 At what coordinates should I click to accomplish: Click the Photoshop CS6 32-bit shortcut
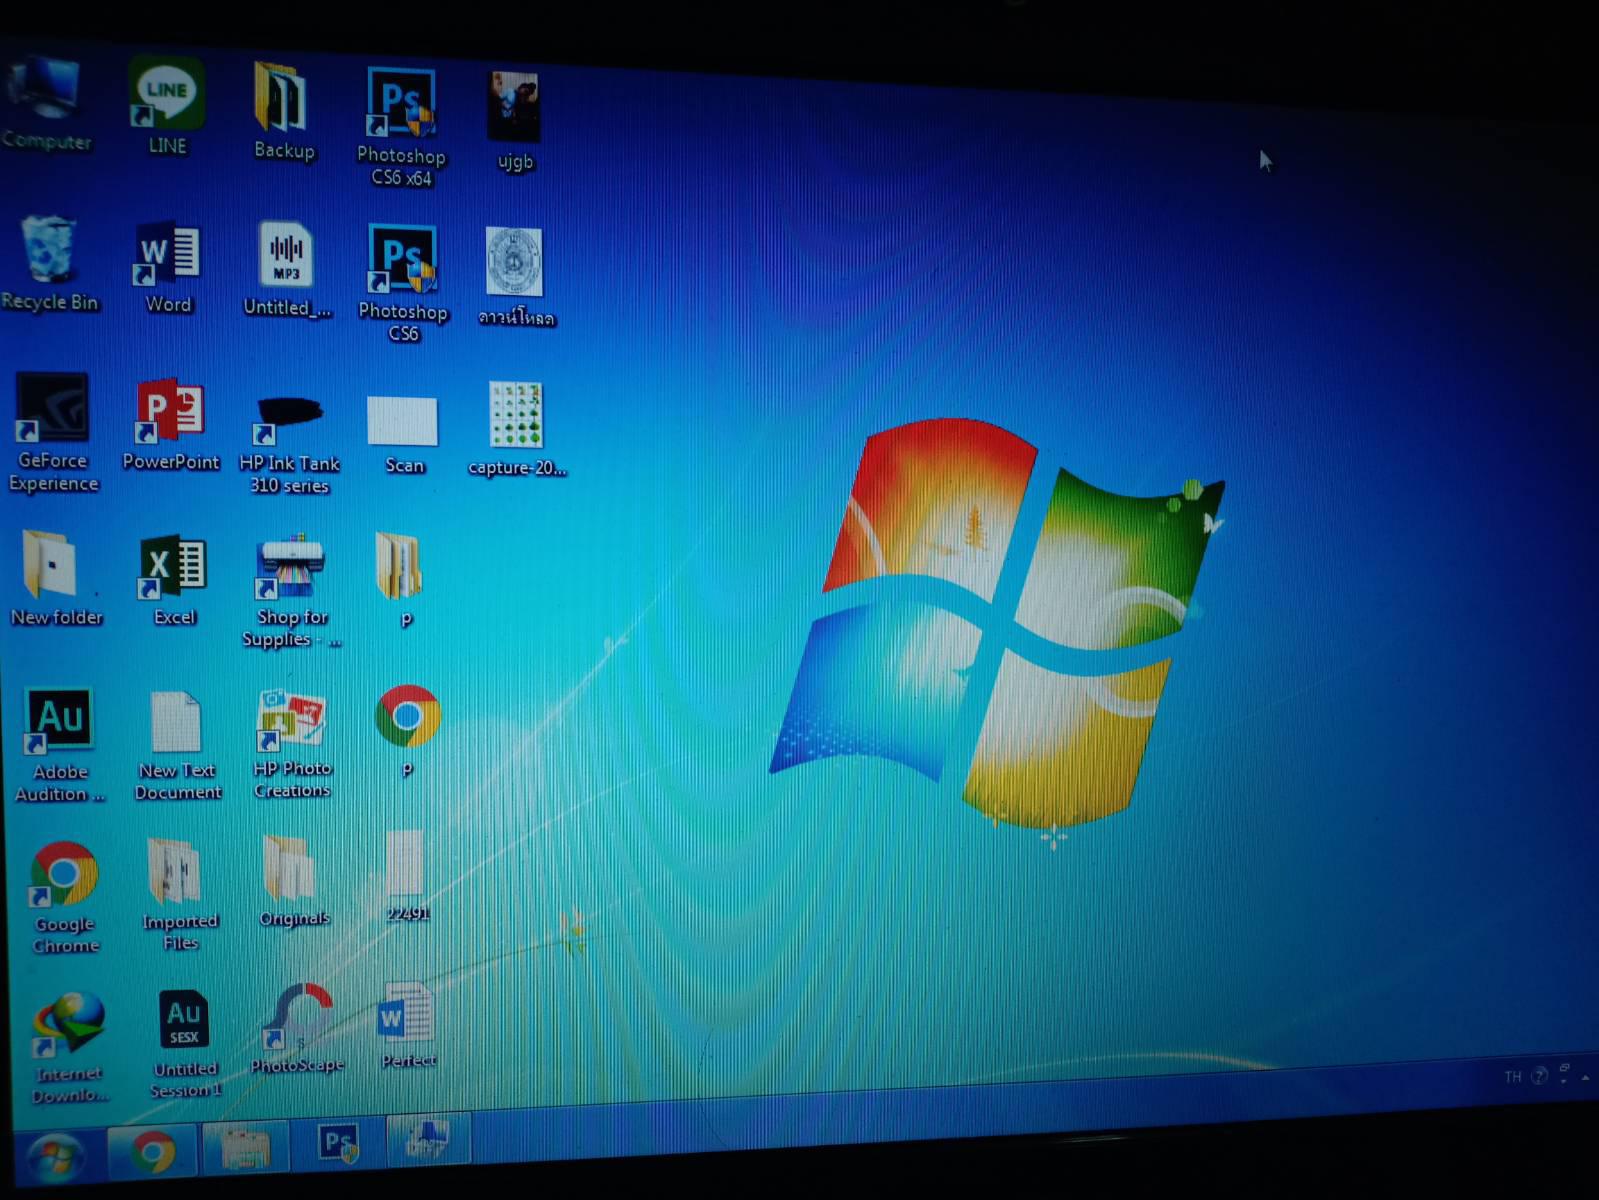403,284
